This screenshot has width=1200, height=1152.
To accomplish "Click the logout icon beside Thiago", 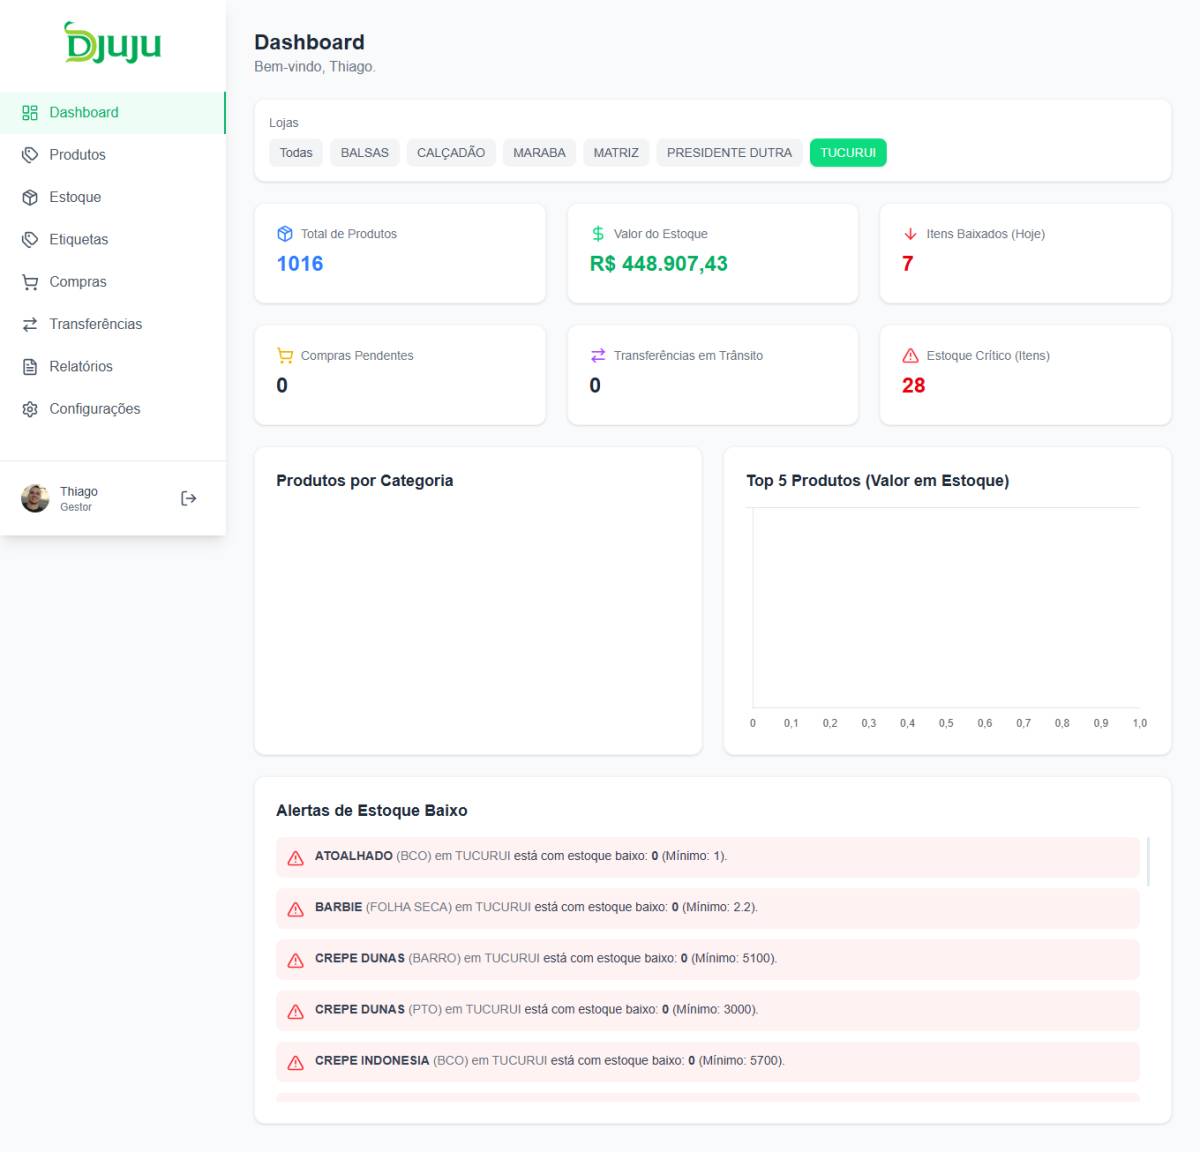I will click(188, 498).
